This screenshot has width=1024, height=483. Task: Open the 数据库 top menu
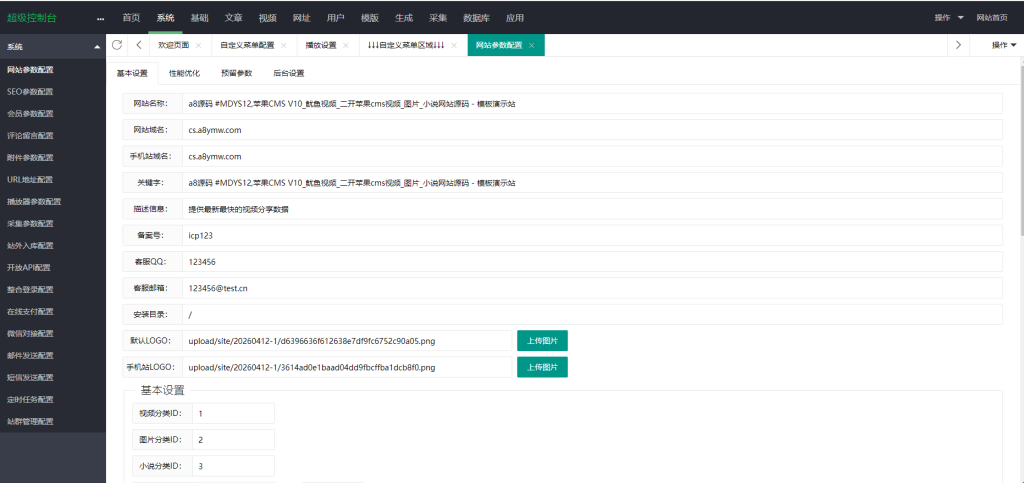(x=476, y=18)
